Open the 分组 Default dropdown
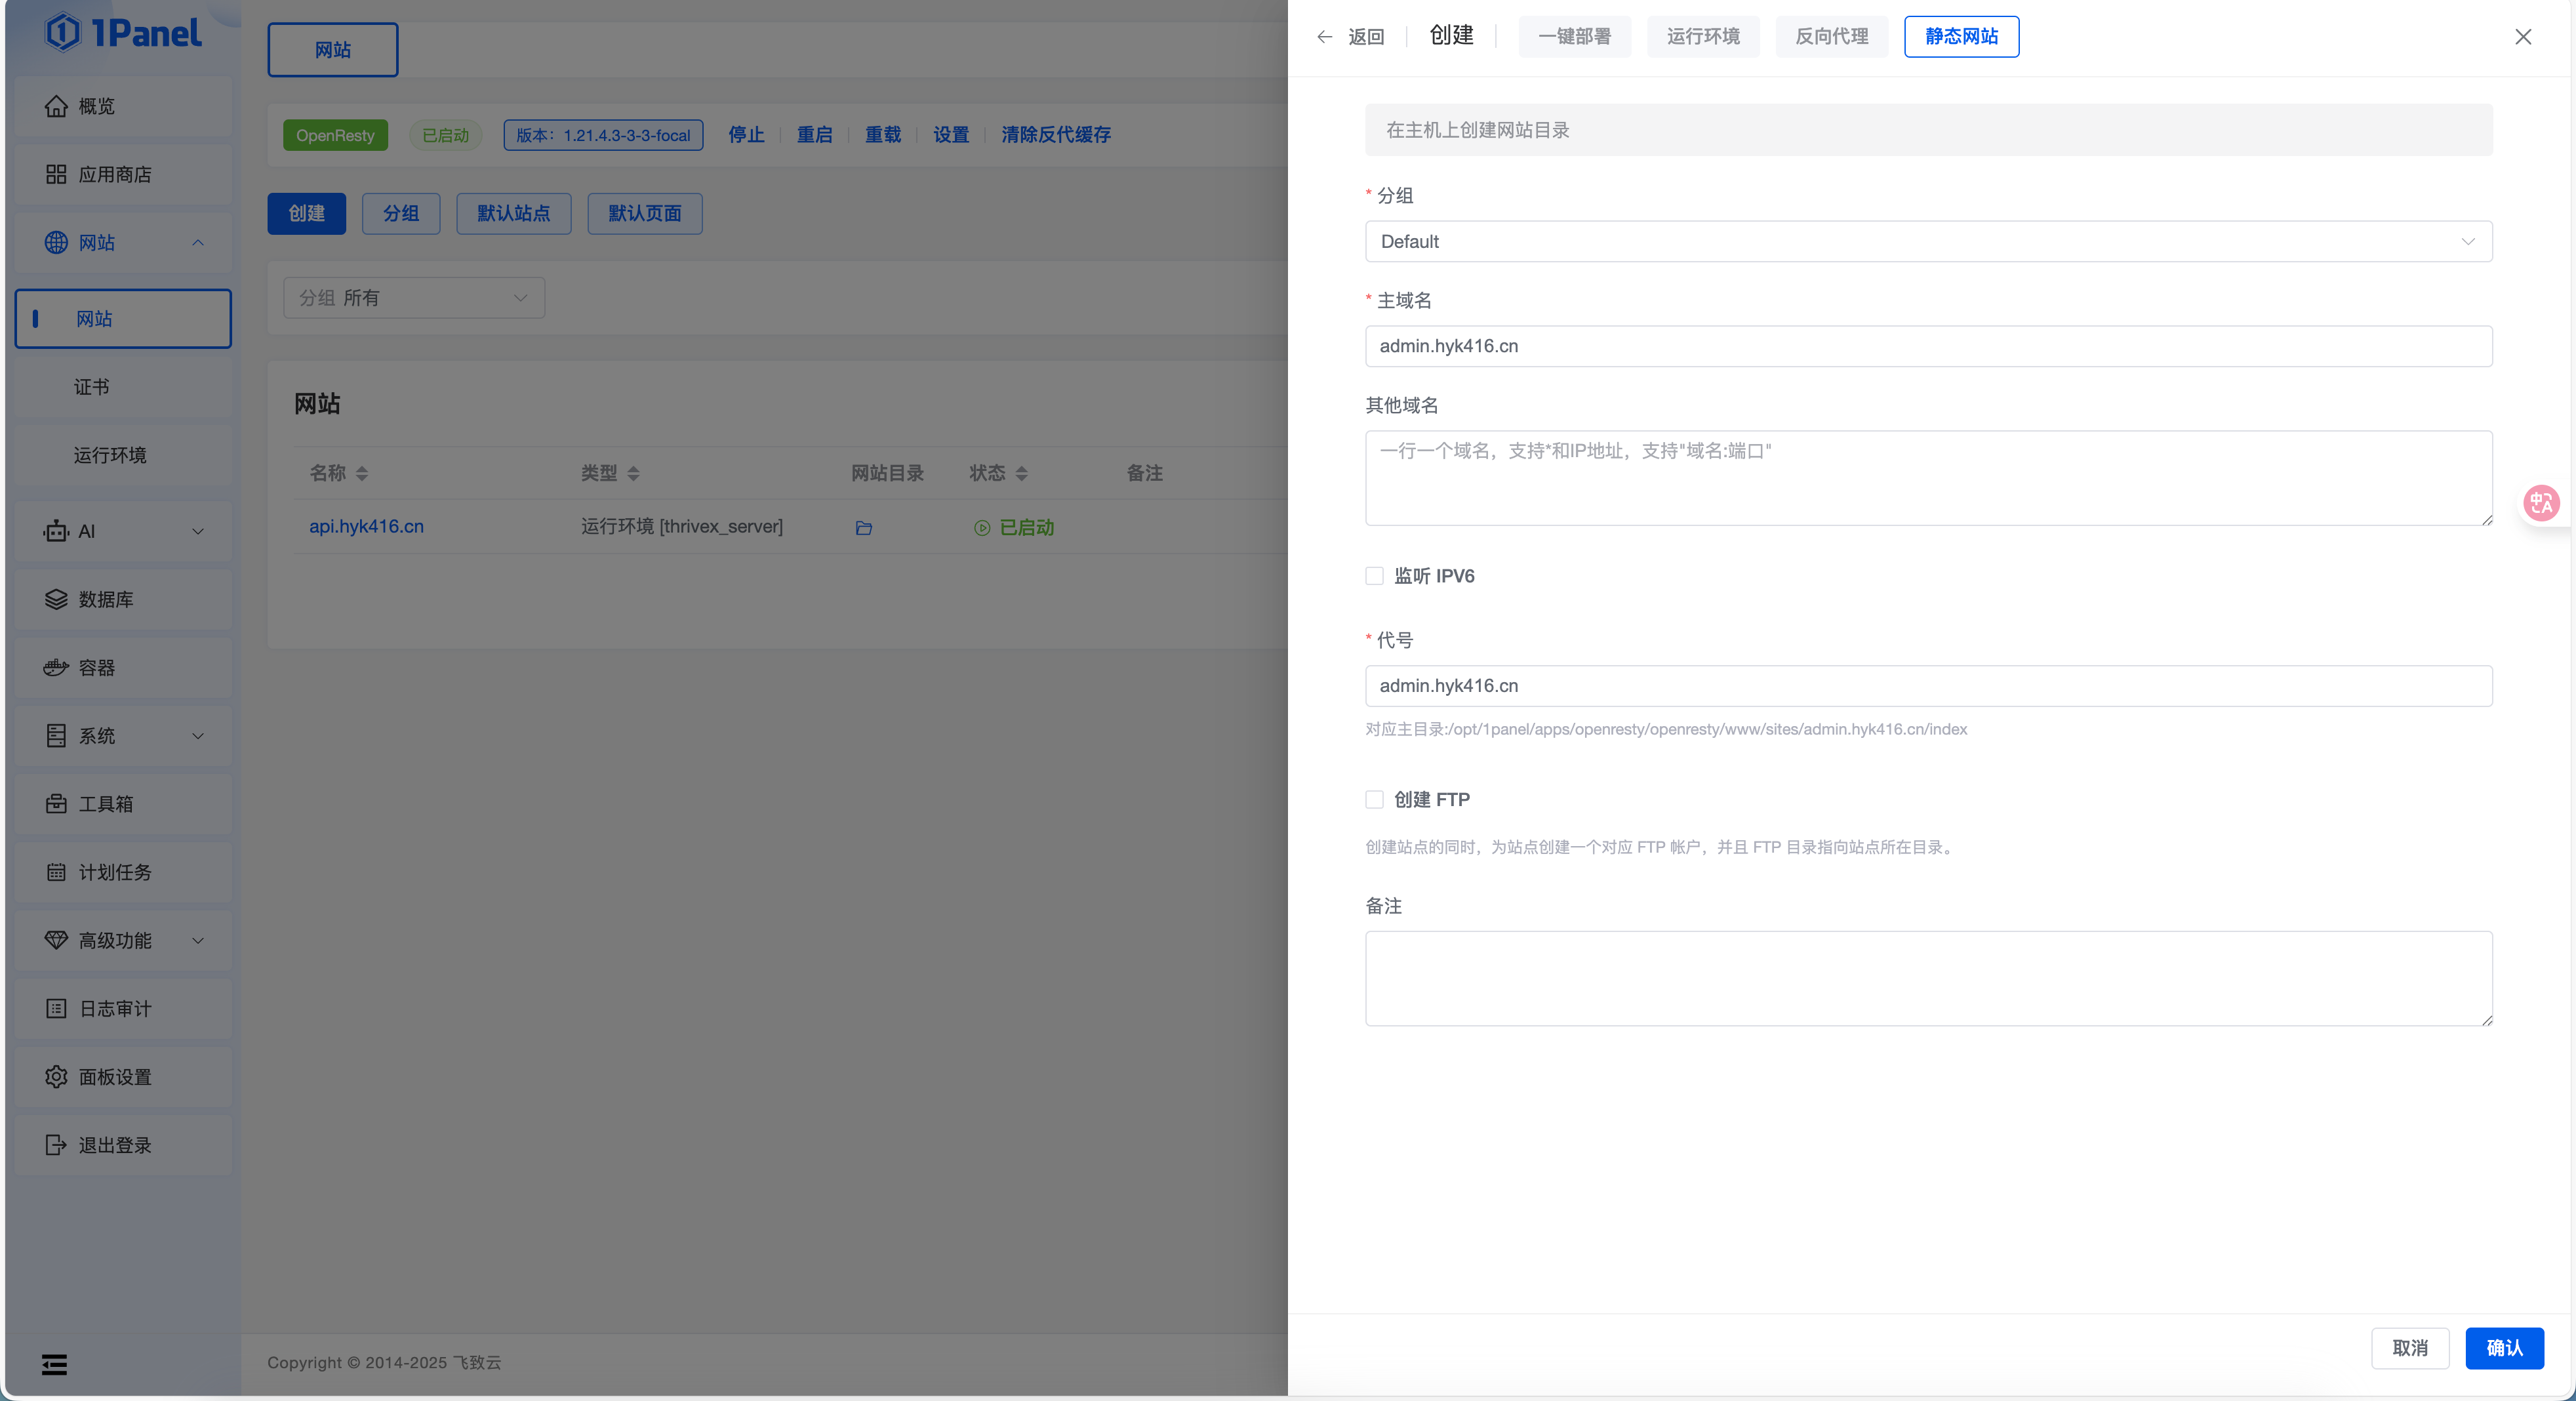 pos(1928,242)
